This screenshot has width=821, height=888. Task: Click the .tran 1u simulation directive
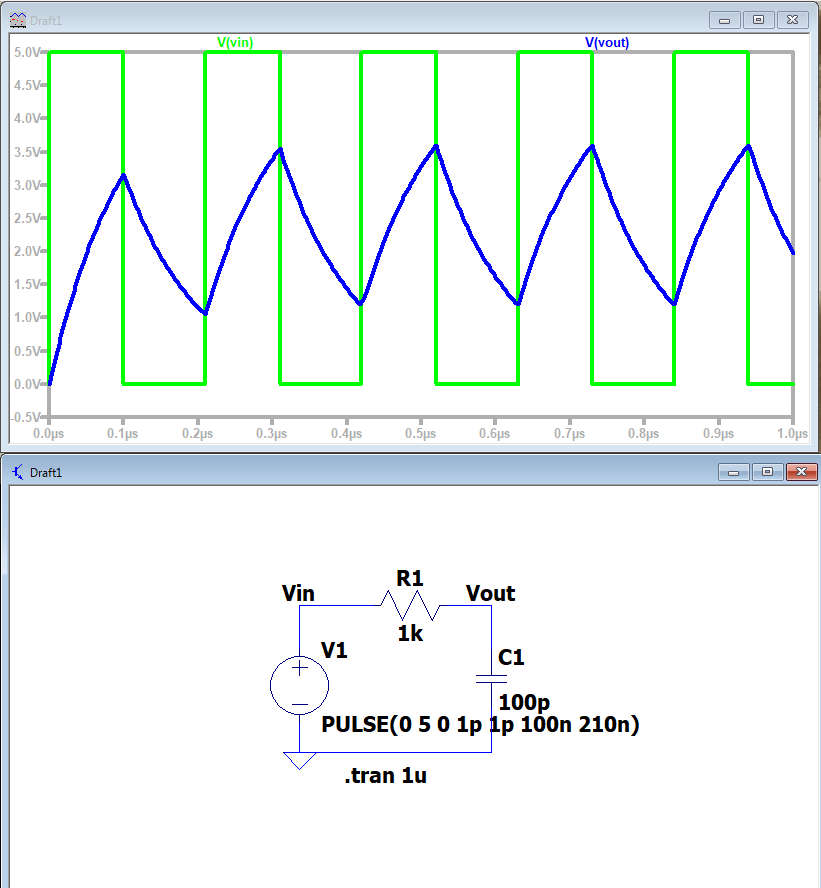tap(385, 776)
